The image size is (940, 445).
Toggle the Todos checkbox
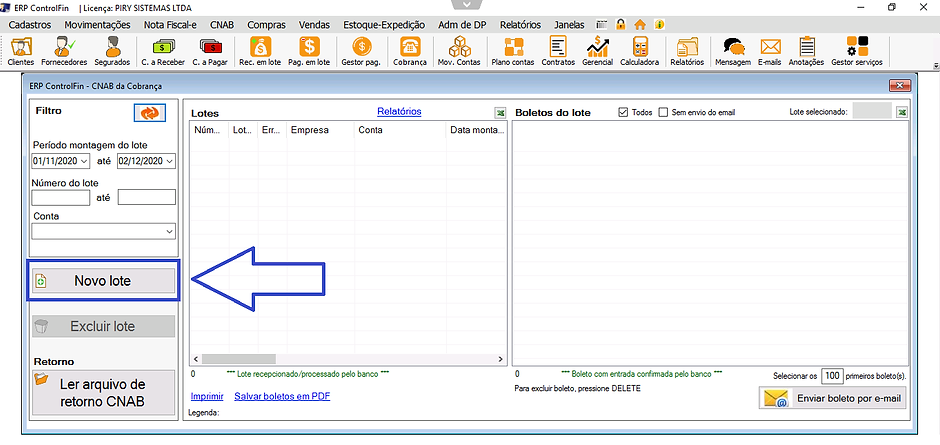[622, 112]
